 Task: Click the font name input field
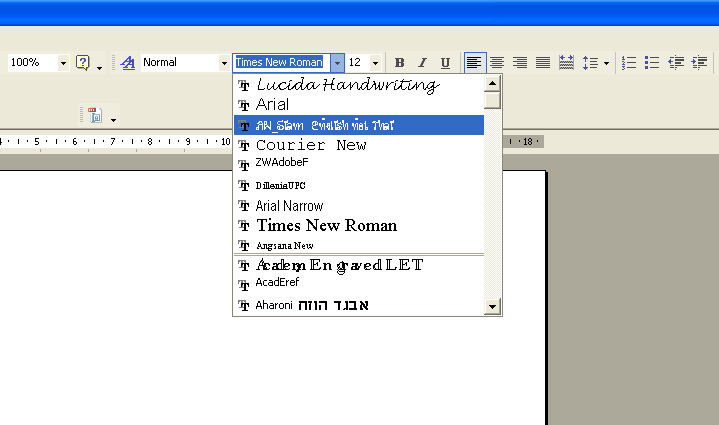pyautogui.click(x=282, y=62)
